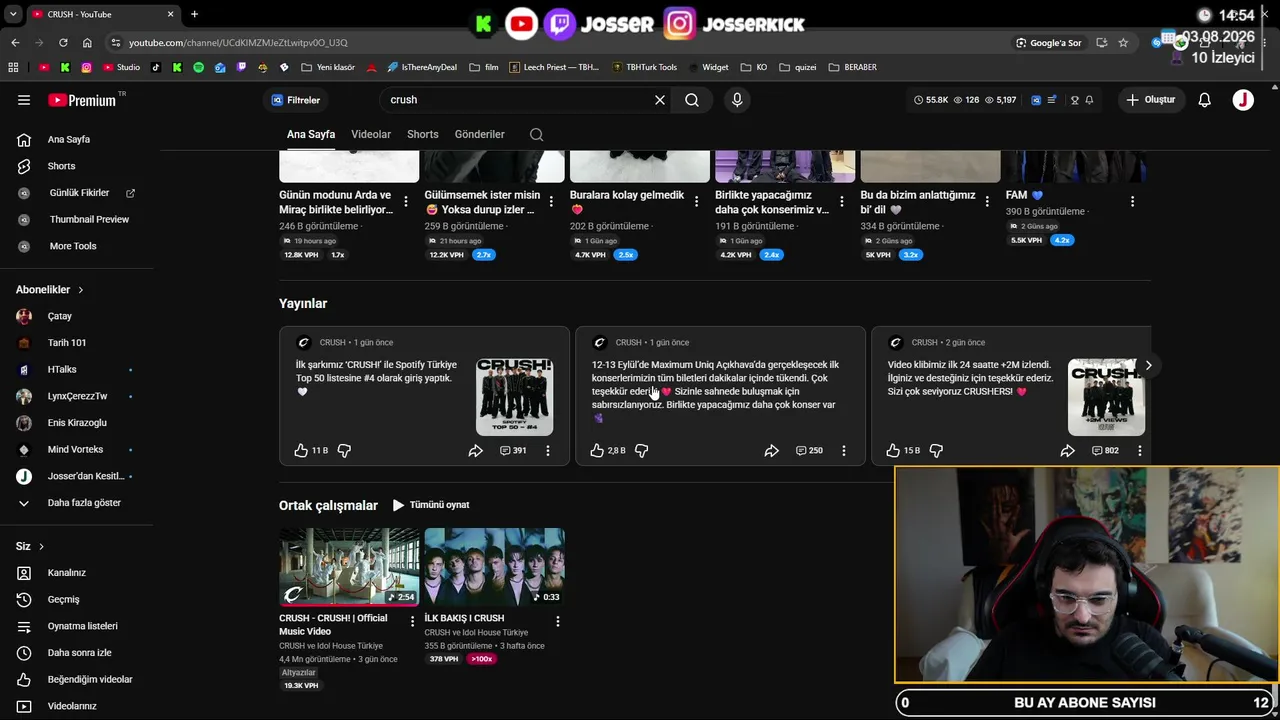Screen dimensions: 1280x720
Task: Open the Çatay subscription channel
Action: point(78,316)
